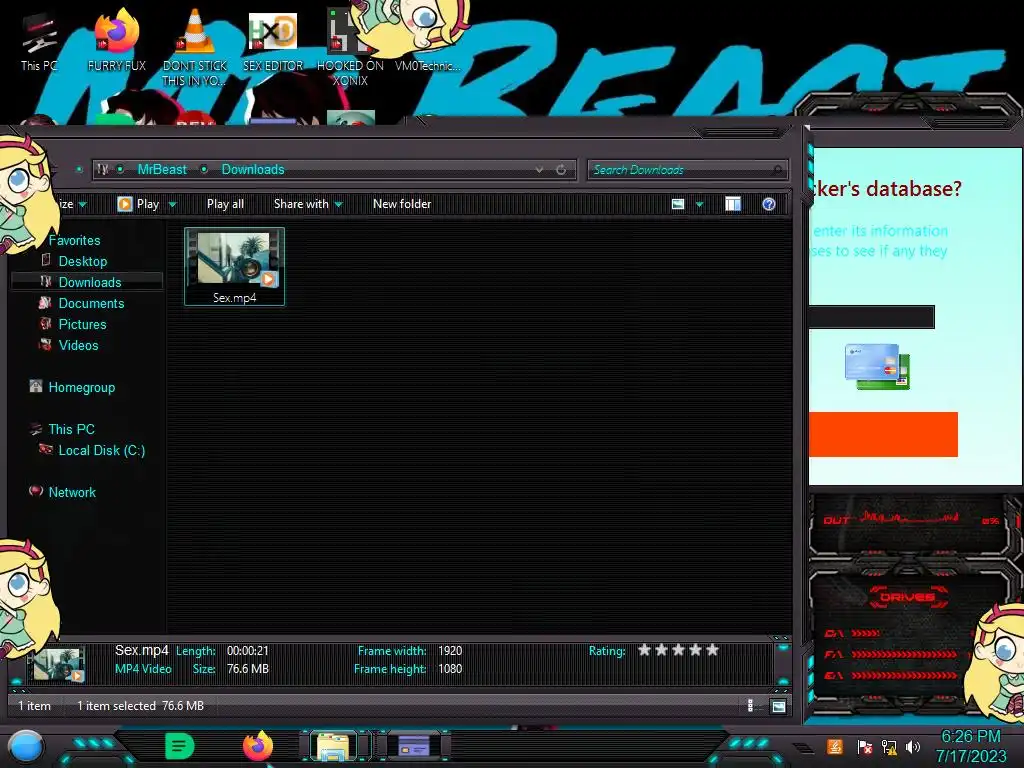This screenshot has width=1024, height=768.
Task: Open File Explorer from the taskbar
Action: tap(333, 746)
